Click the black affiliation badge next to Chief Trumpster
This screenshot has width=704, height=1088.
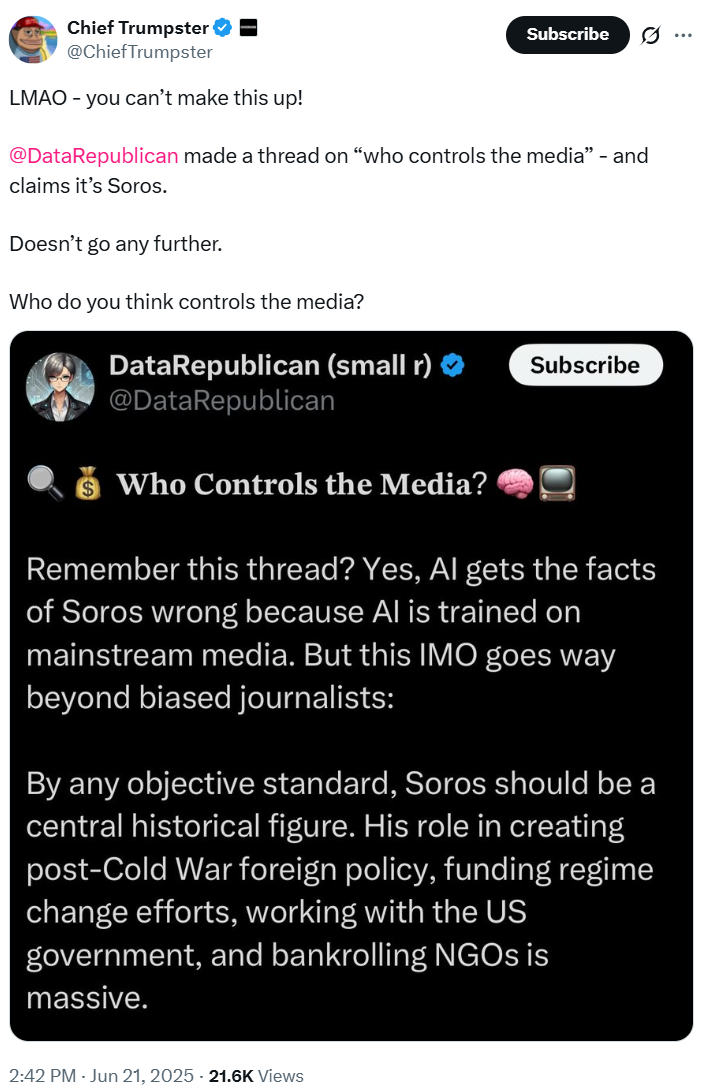pyautogui.click(x=249, y=28)
